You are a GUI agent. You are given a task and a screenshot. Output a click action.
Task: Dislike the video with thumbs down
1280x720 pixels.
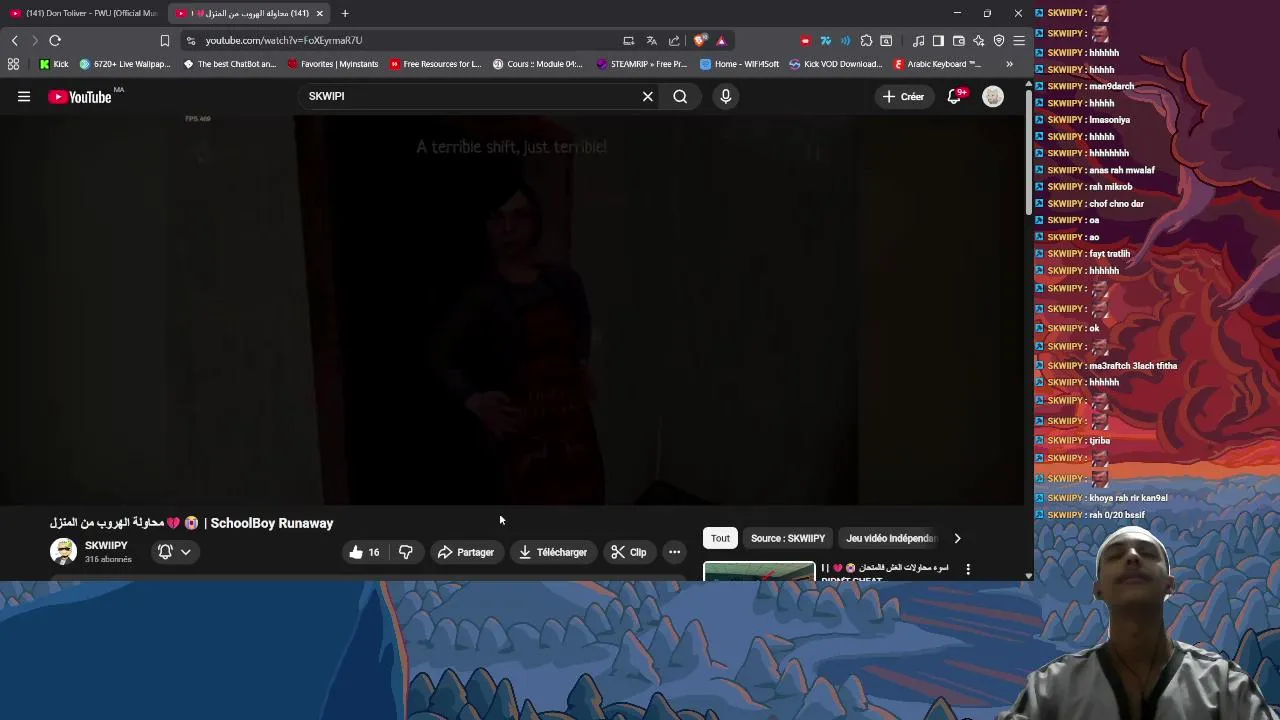click(406, 552)
